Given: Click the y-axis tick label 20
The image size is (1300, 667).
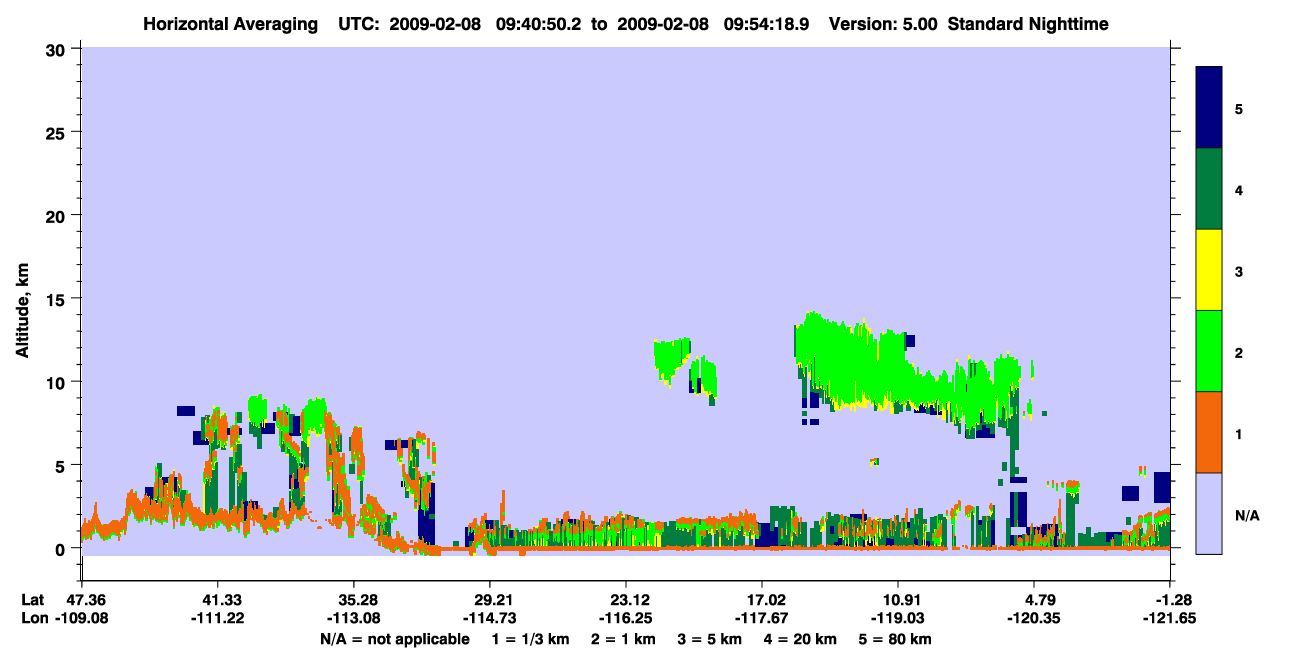Looking at the screenshot, I should [x=58, y=215].
